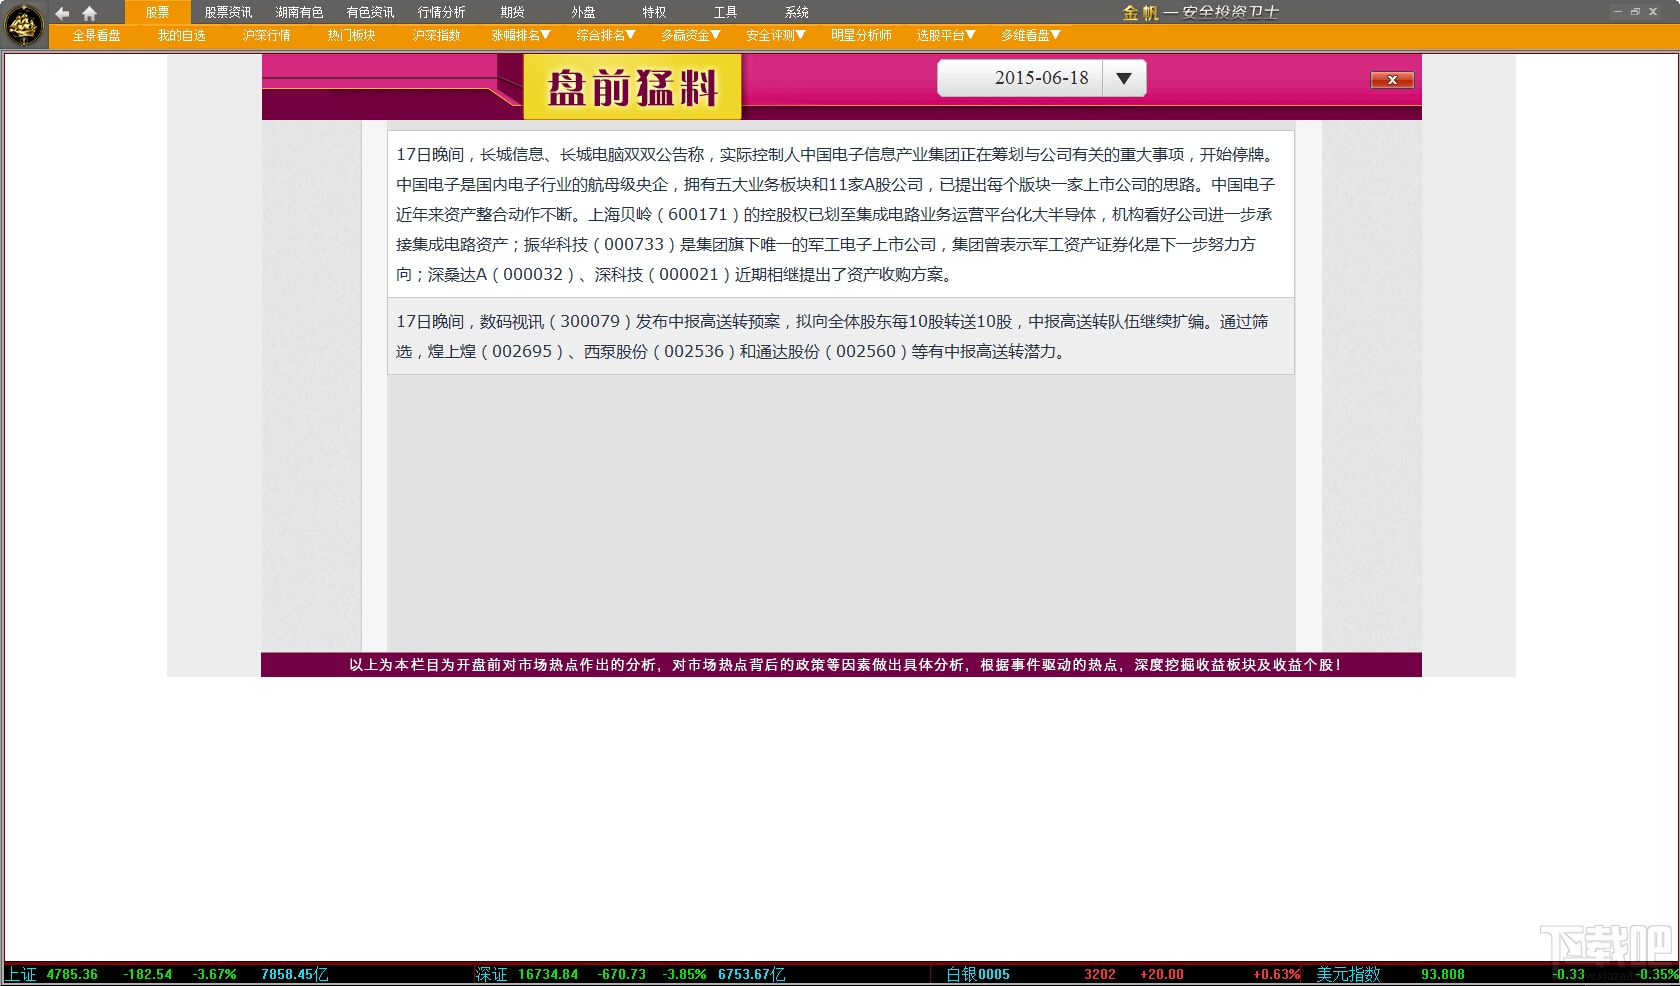Image resolution: width=1680 pixels, height=986 pixels.
Task: Click the 2015-06-18 date field
Action: (1021, 78)
